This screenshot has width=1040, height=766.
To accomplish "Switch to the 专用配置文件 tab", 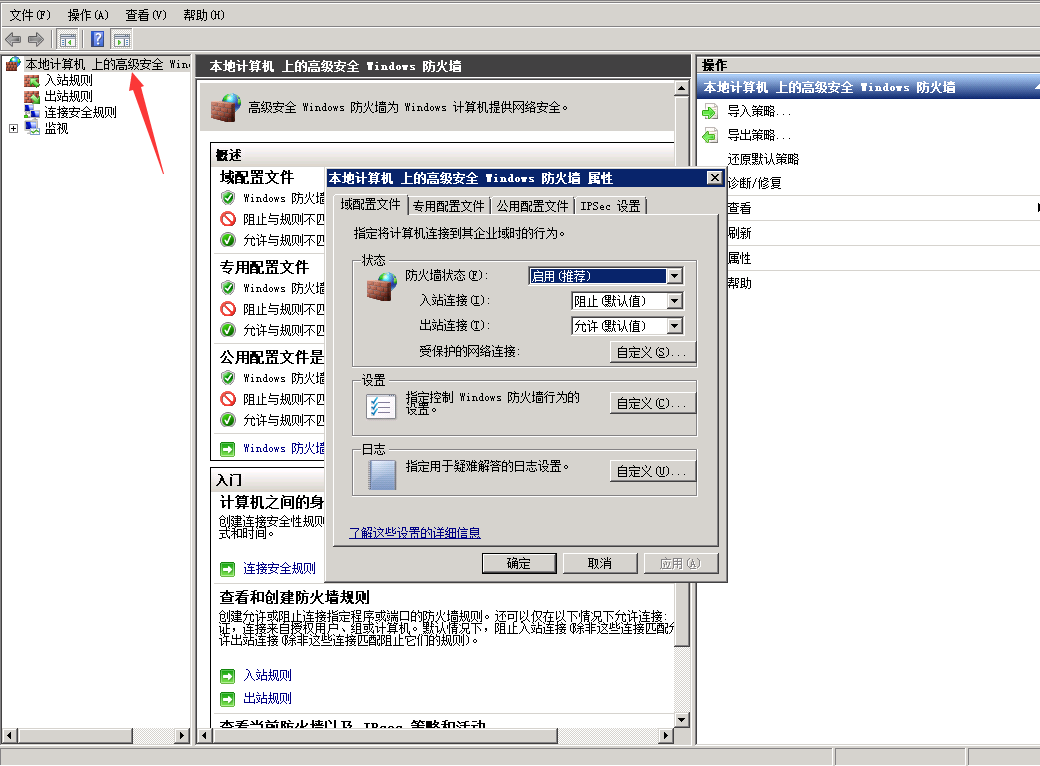I will [x=447, y=206].
